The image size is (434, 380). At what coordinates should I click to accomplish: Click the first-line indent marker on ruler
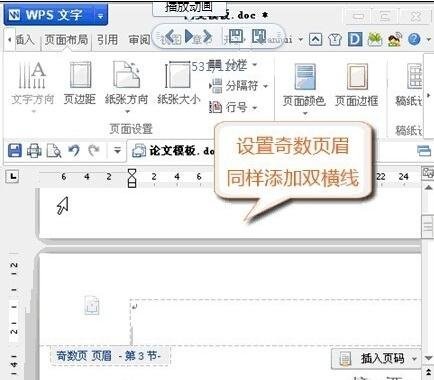coord(132,173)
